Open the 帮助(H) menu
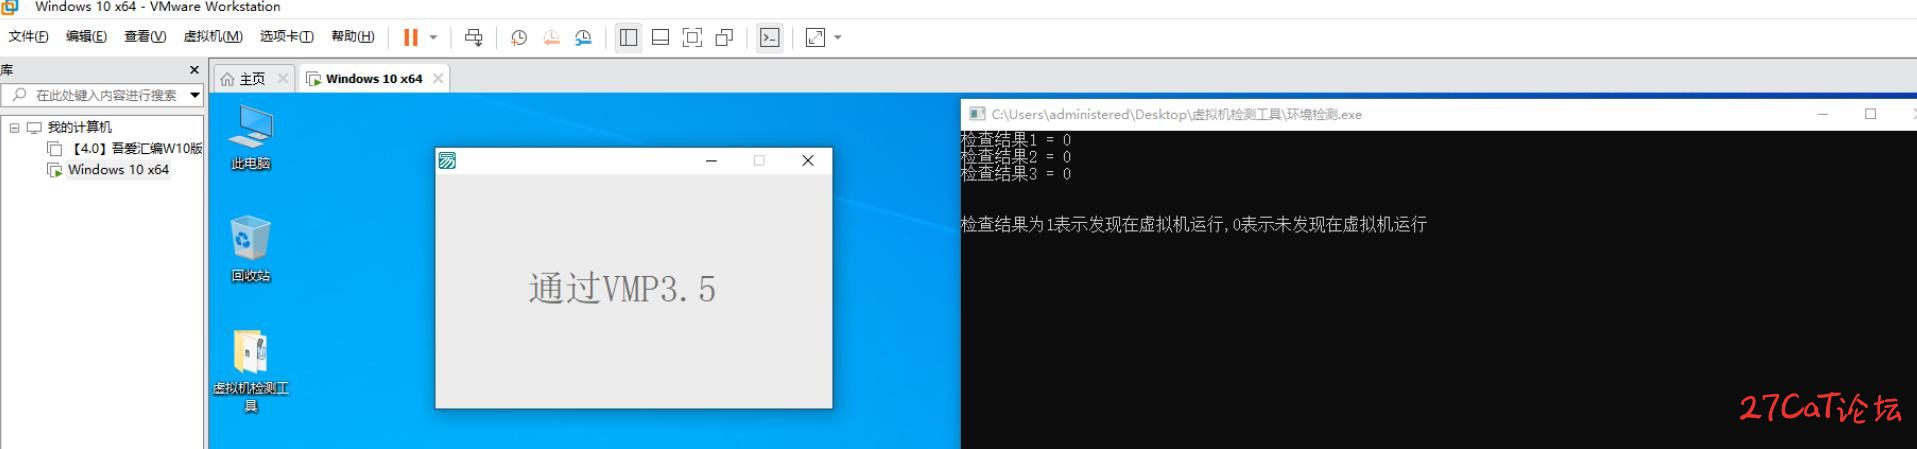The width and height of the screenshot is (1917, 449). pos(353,36)
